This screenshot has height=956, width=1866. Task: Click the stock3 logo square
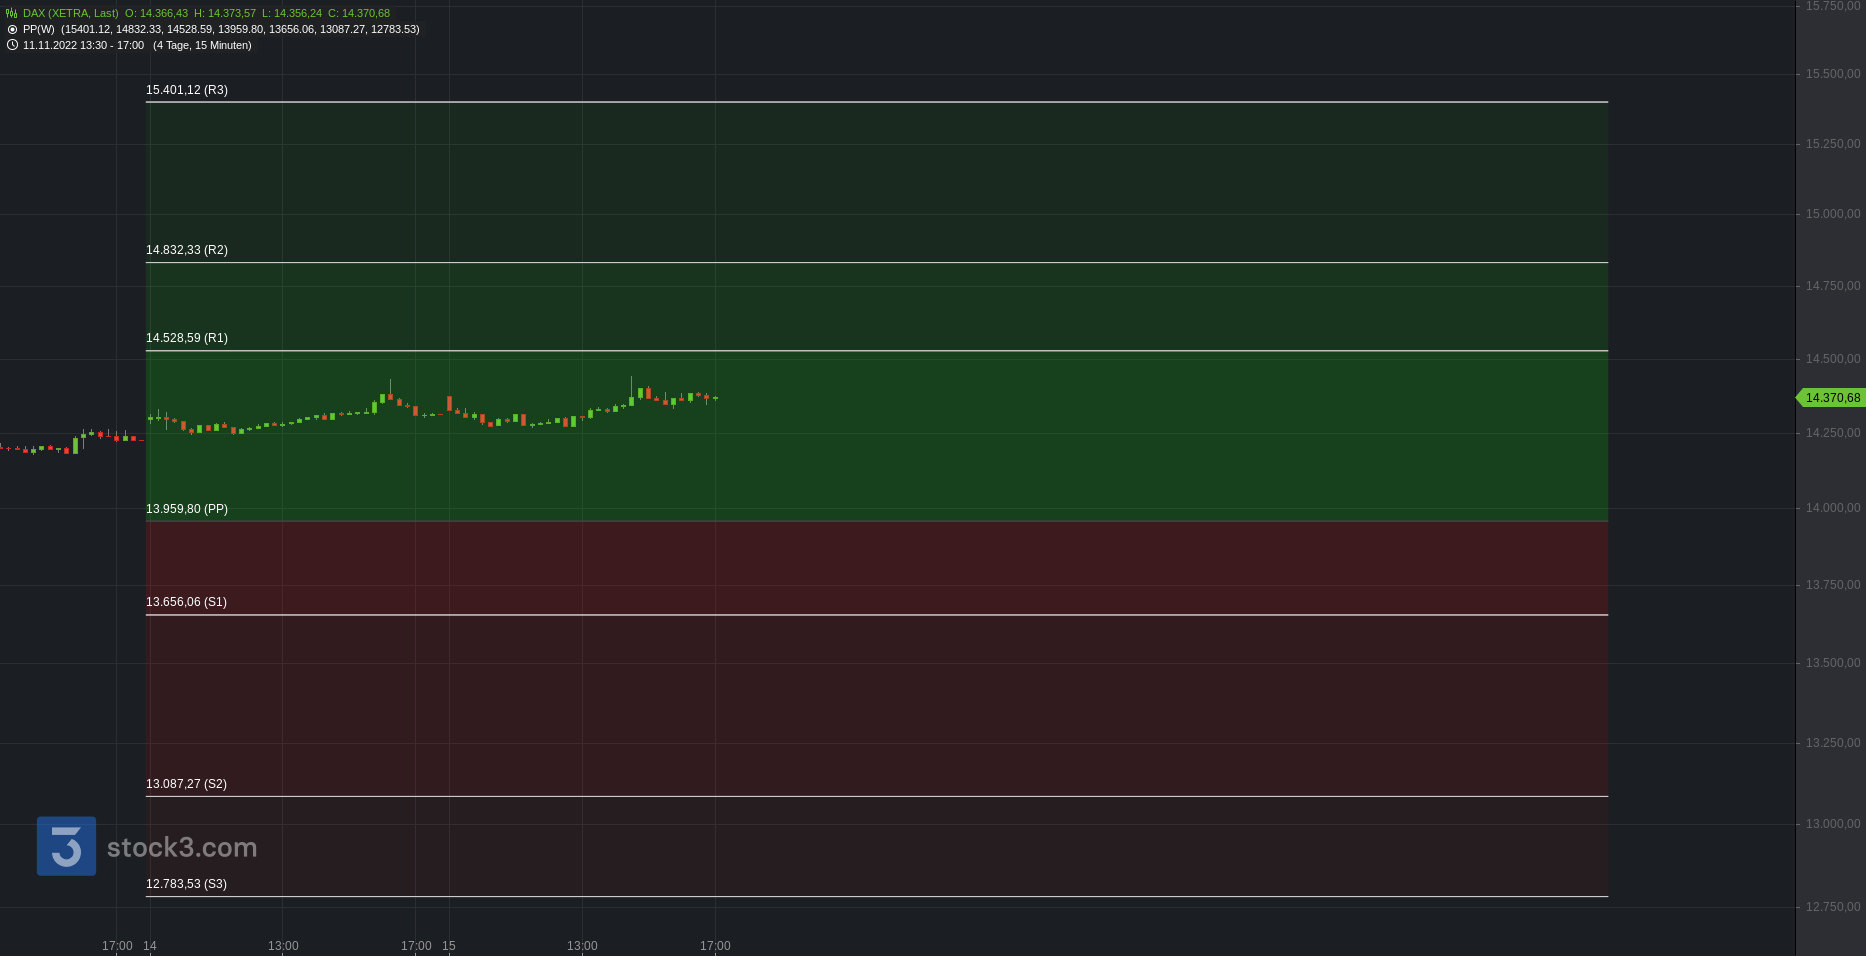click(66, 846)
